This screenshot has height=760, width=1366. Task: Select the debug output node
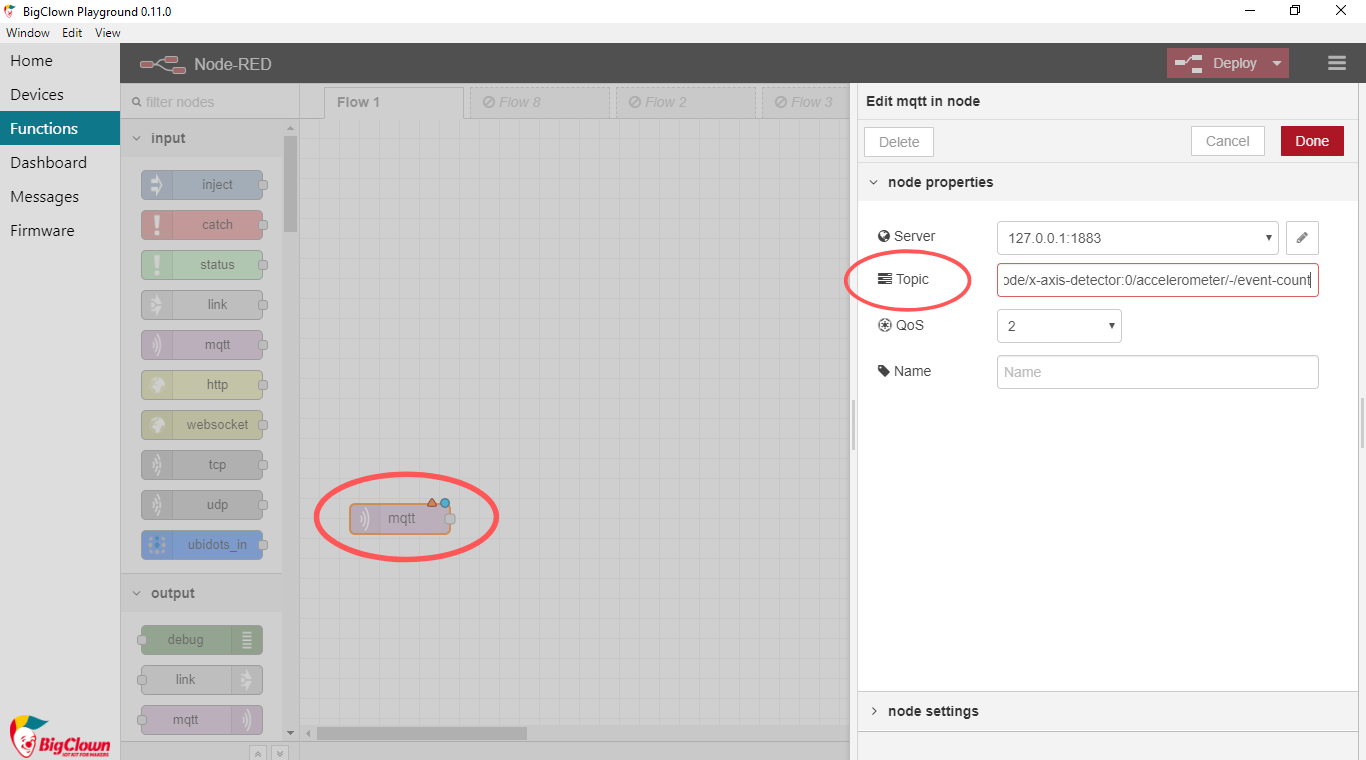[202, 640]
